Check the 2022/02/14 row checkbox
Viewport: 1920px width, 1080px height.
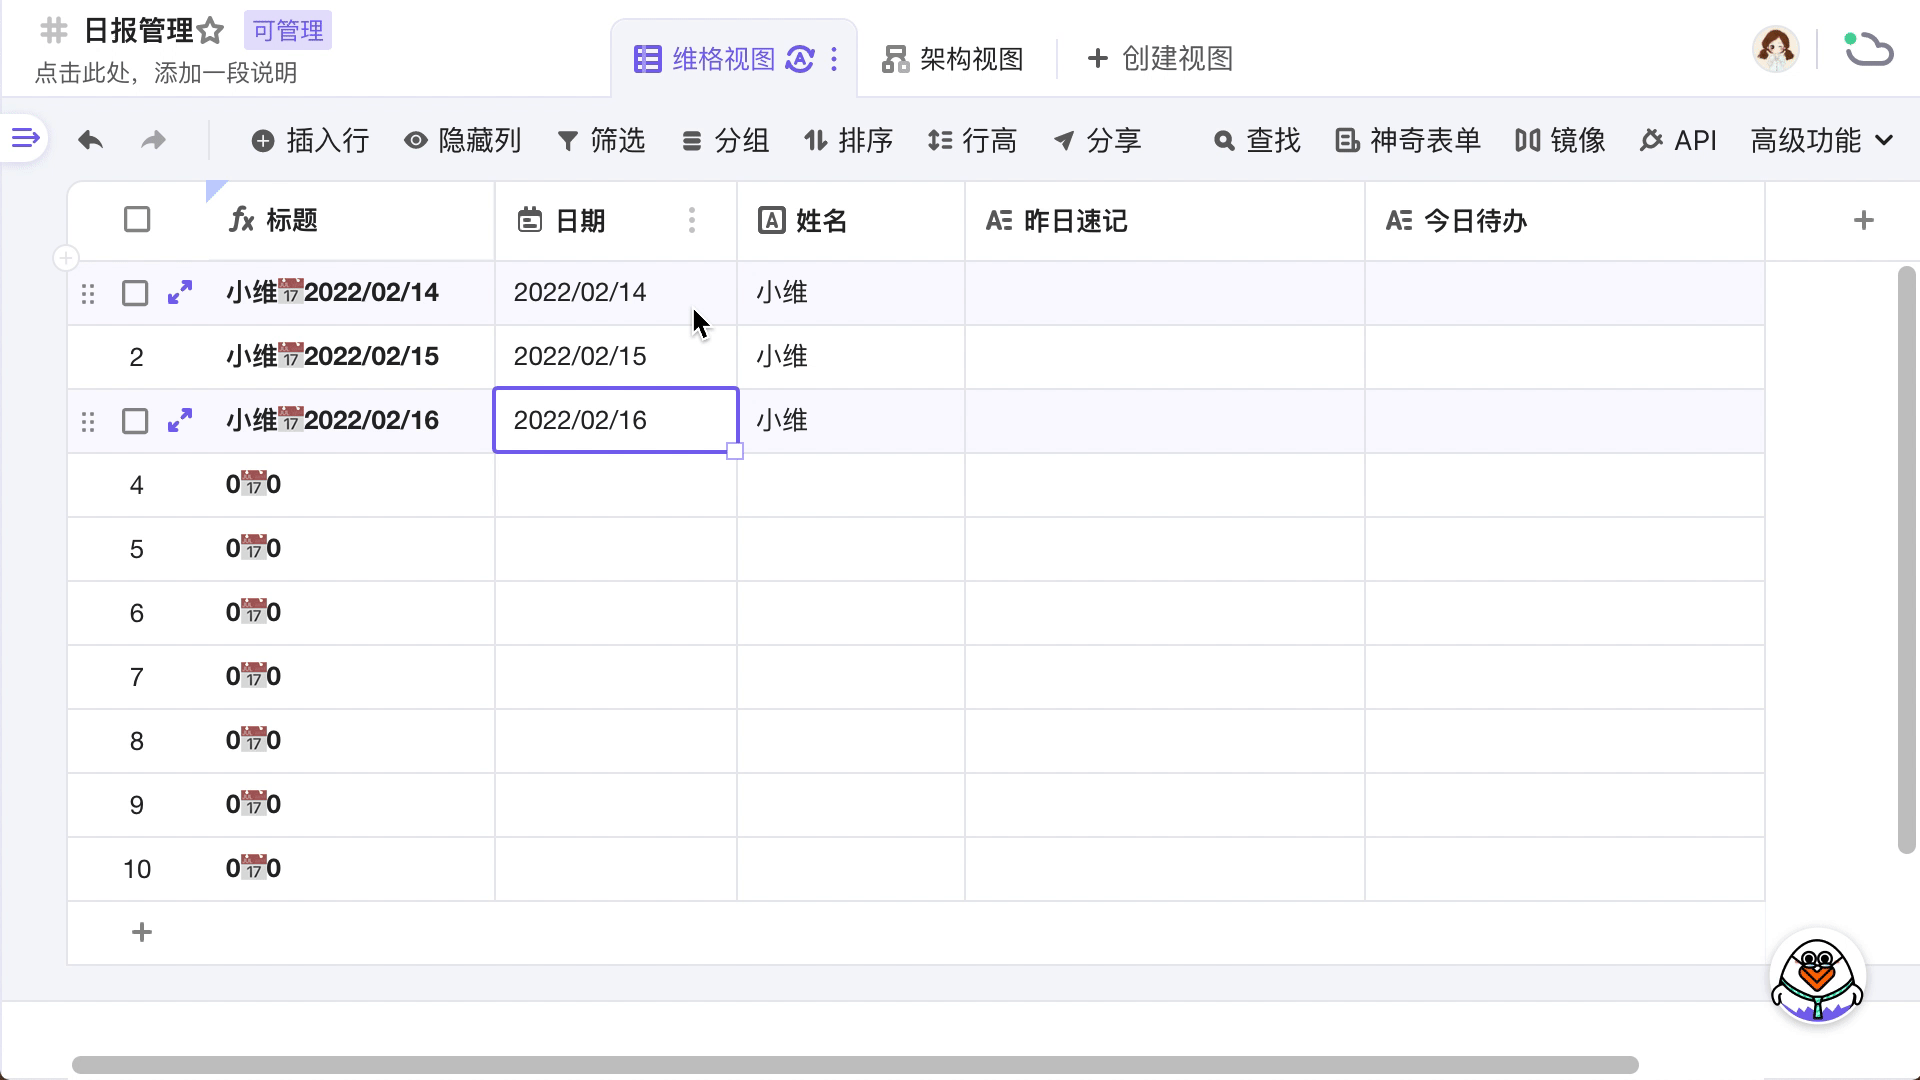[135, 293]
